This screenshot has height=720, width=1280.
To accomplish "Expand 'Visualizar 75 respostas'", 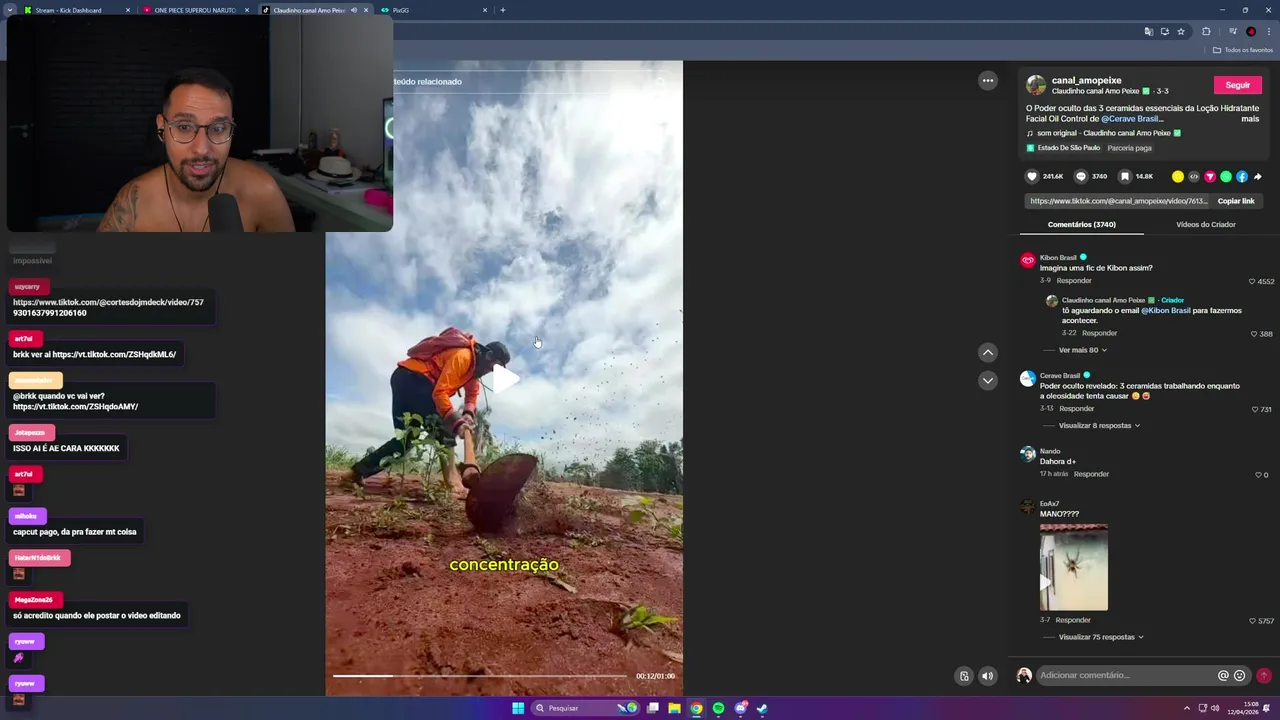I will point(1101,637).
